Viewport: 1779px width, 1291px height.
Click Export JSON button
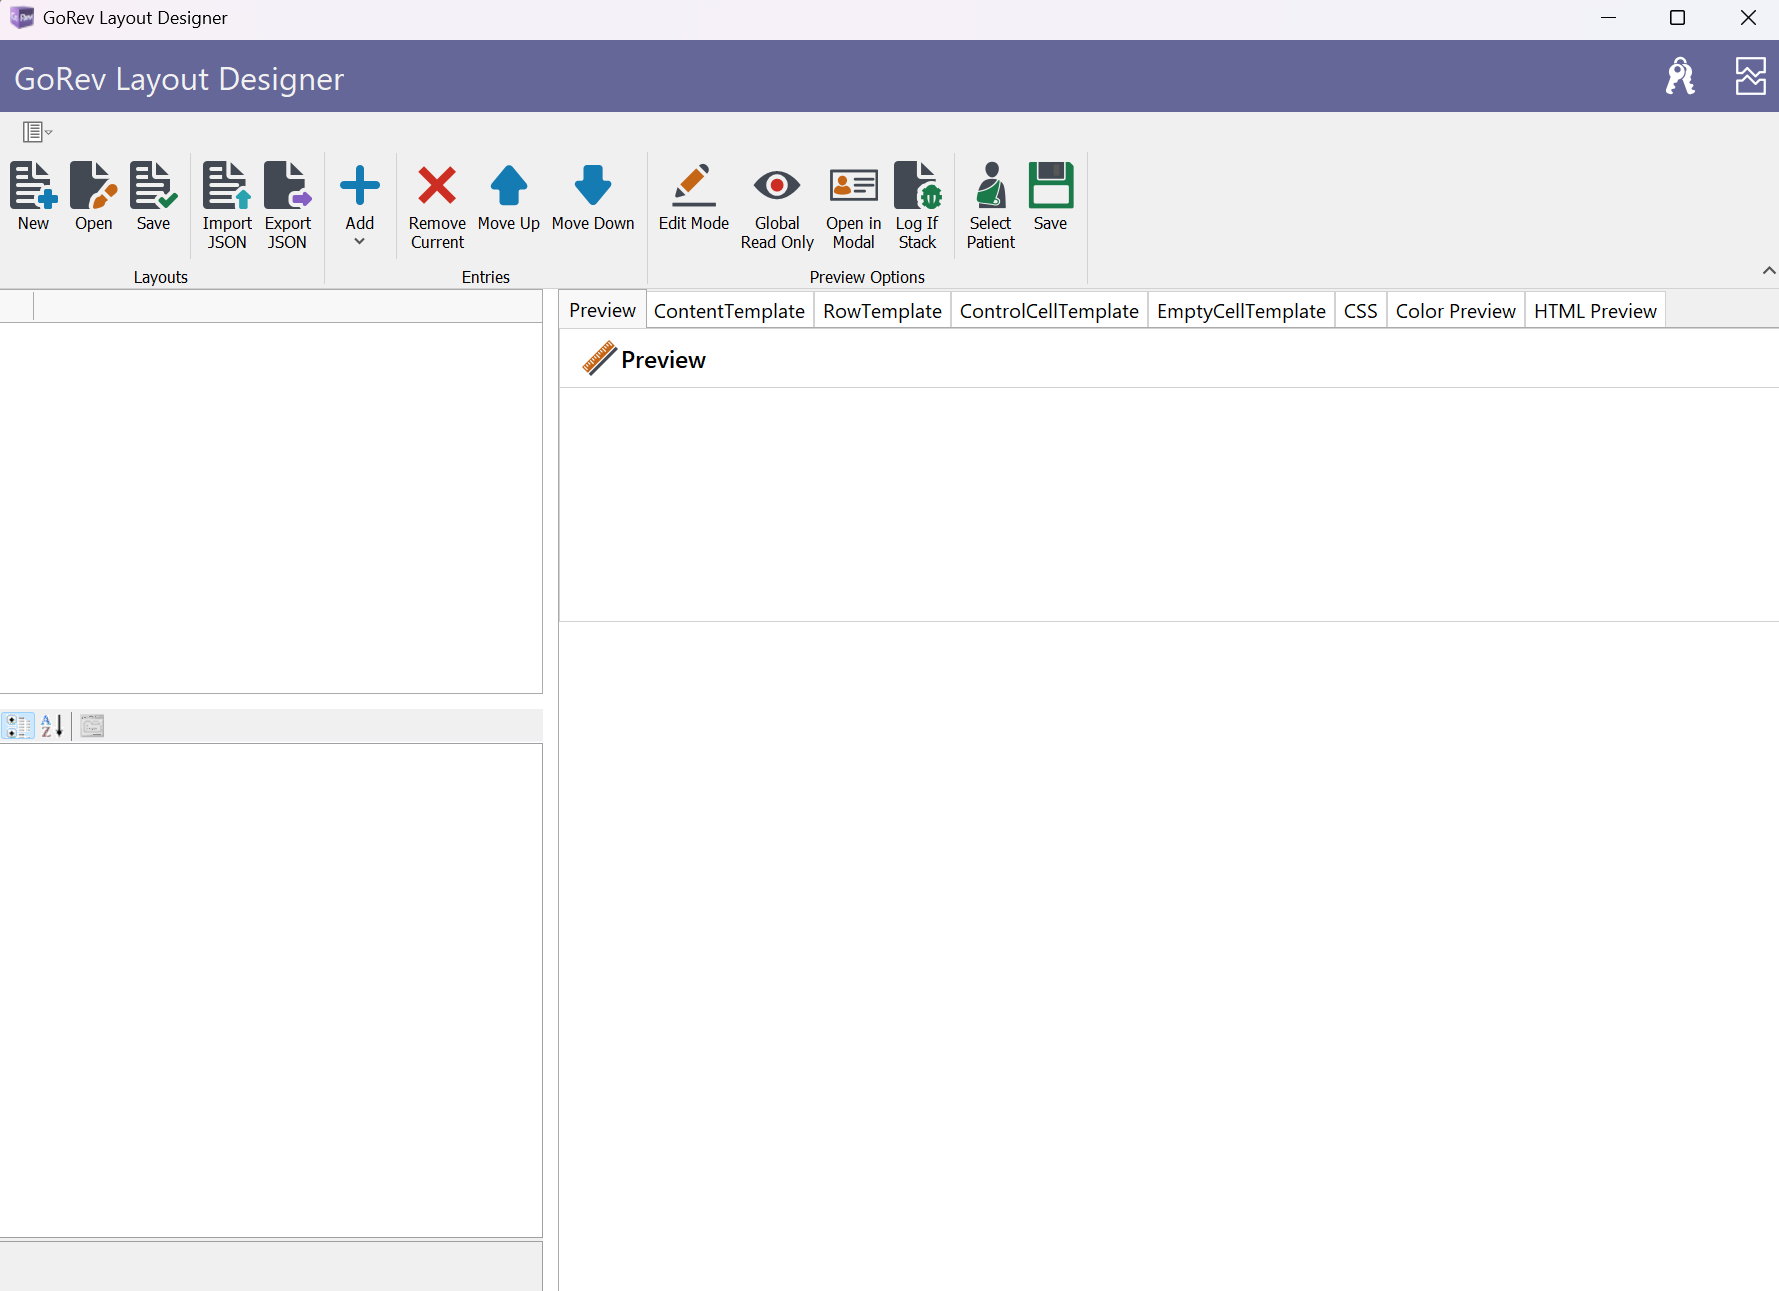click(x=288, y=206)
